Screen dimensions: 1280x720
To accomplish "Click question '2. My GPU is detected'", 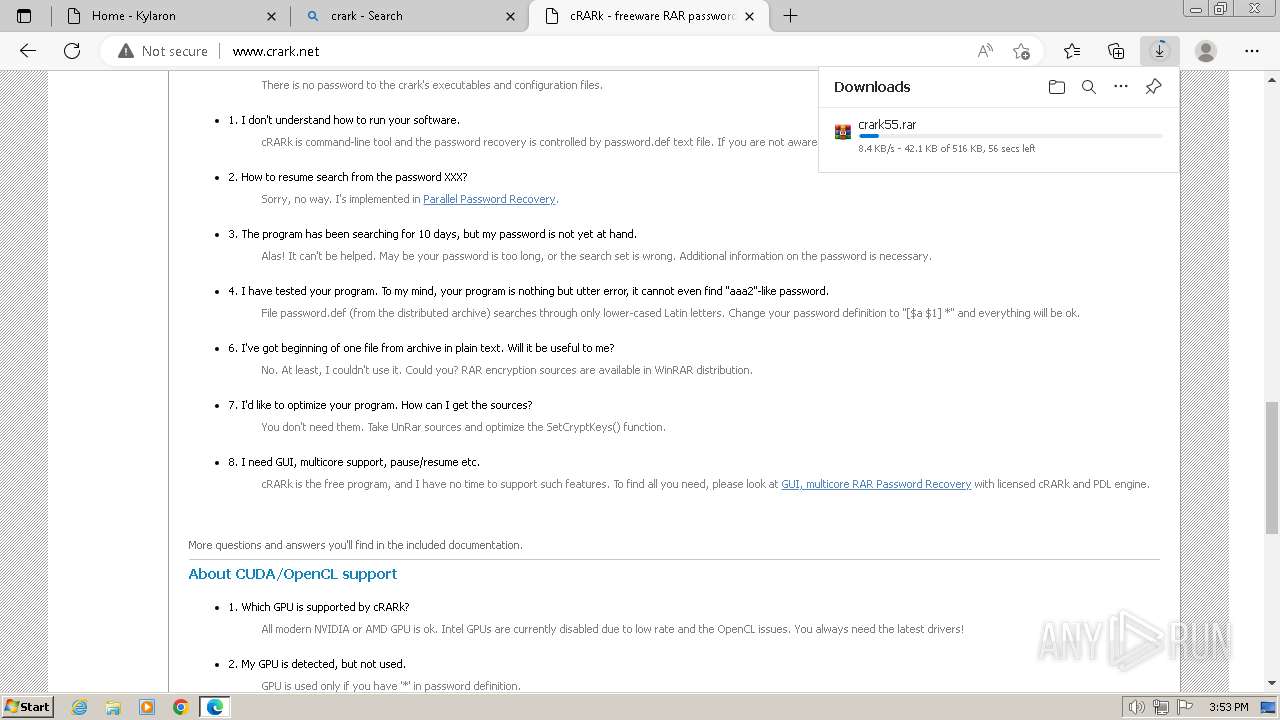I will tap(316, 664).
